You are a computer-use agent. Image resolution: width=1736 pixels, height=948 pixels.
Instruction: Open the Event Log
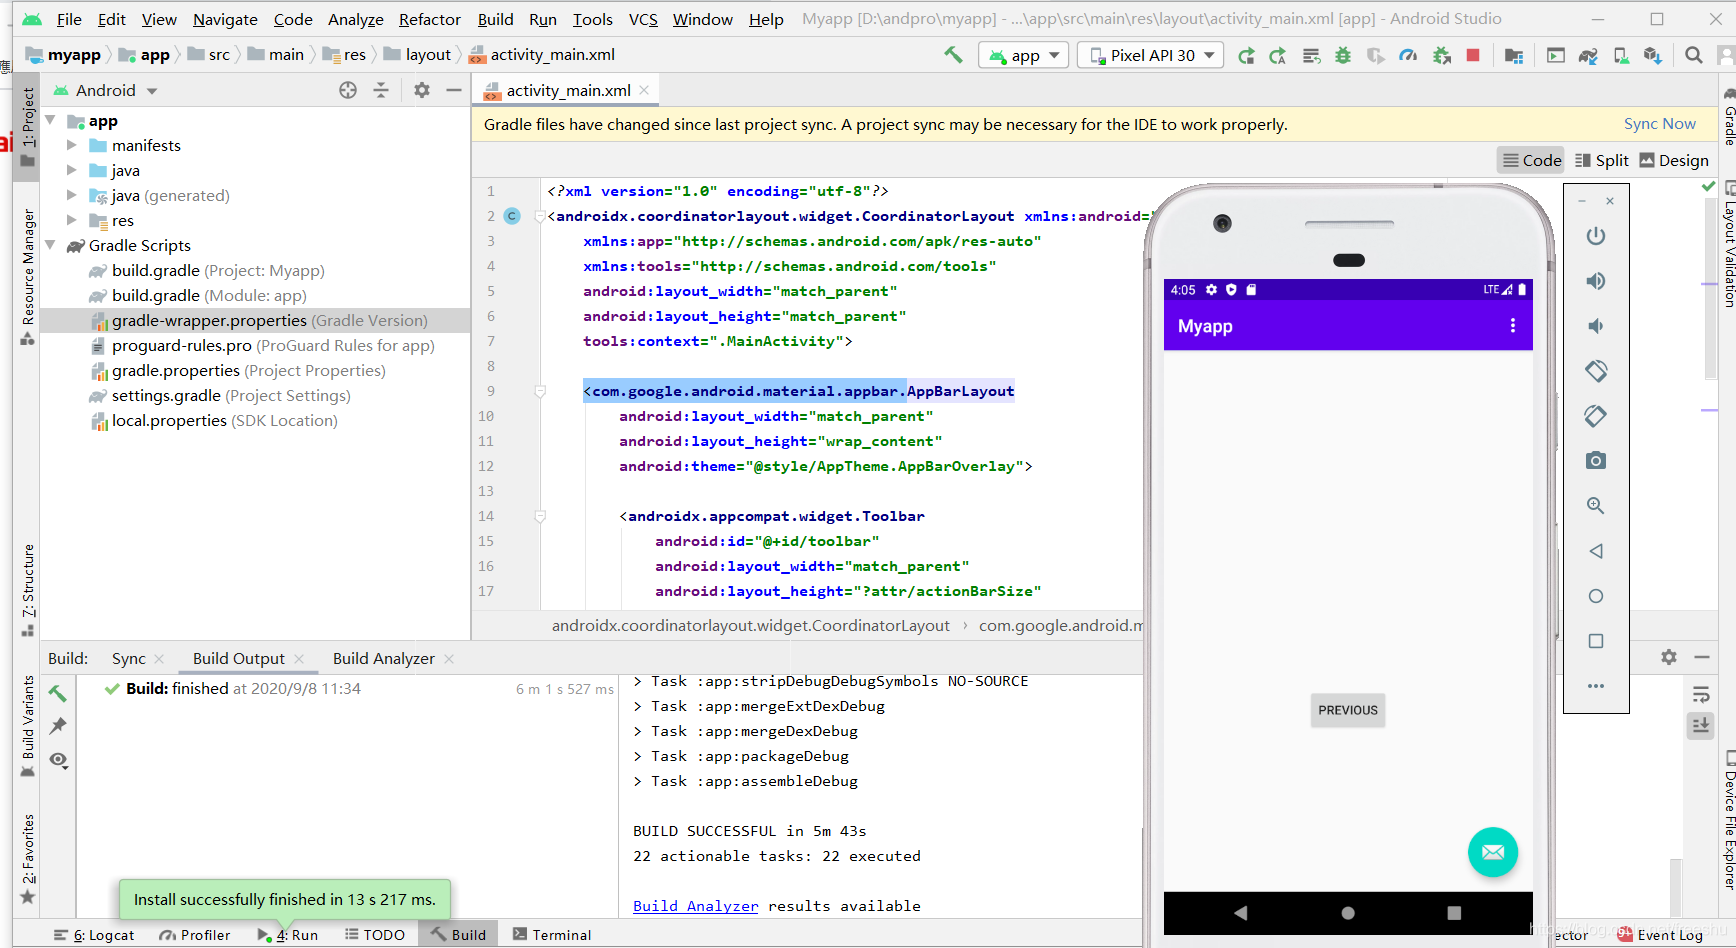(x=1660, y=935)
